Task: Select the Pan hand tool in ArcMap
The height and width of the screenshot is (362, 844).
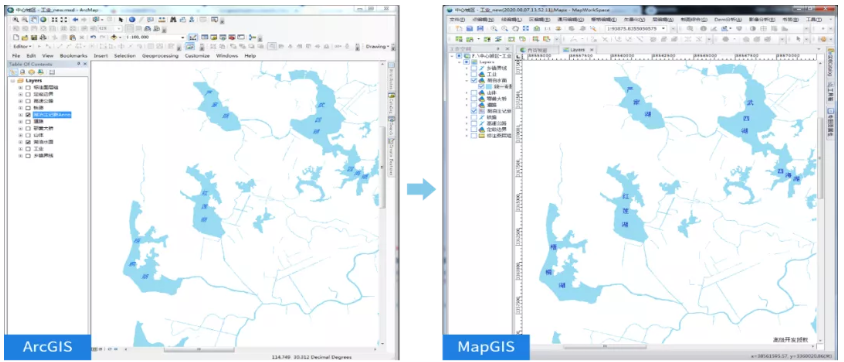Action: coord(34,19)
